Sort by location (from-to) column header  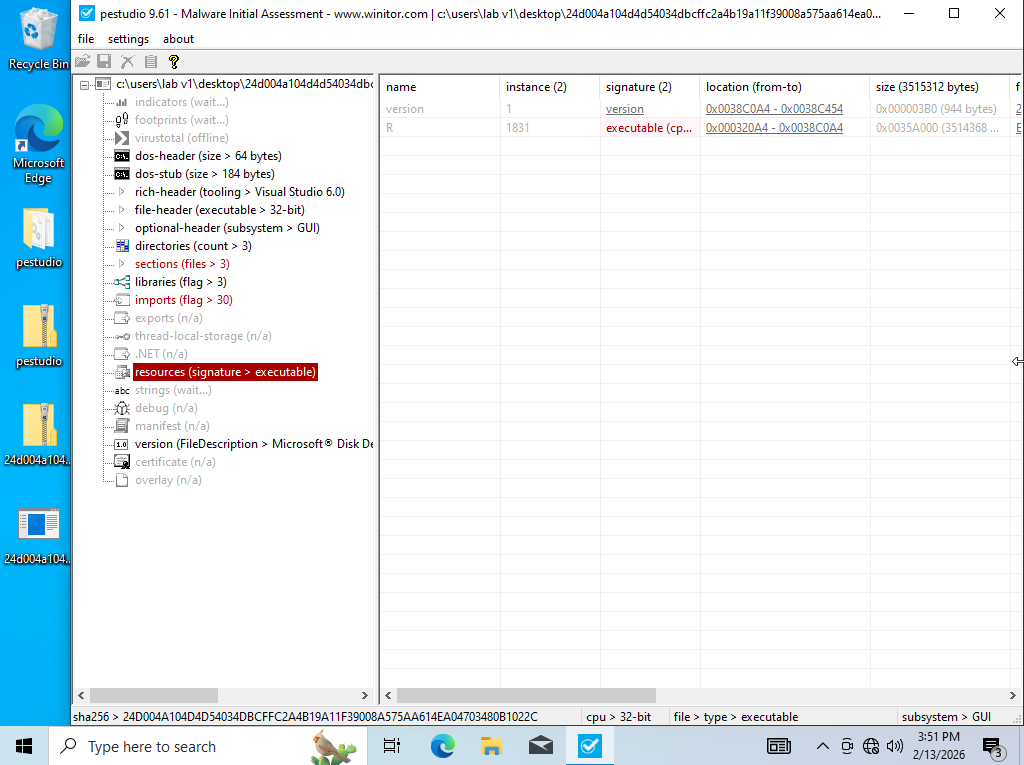[x=786, y=87]
